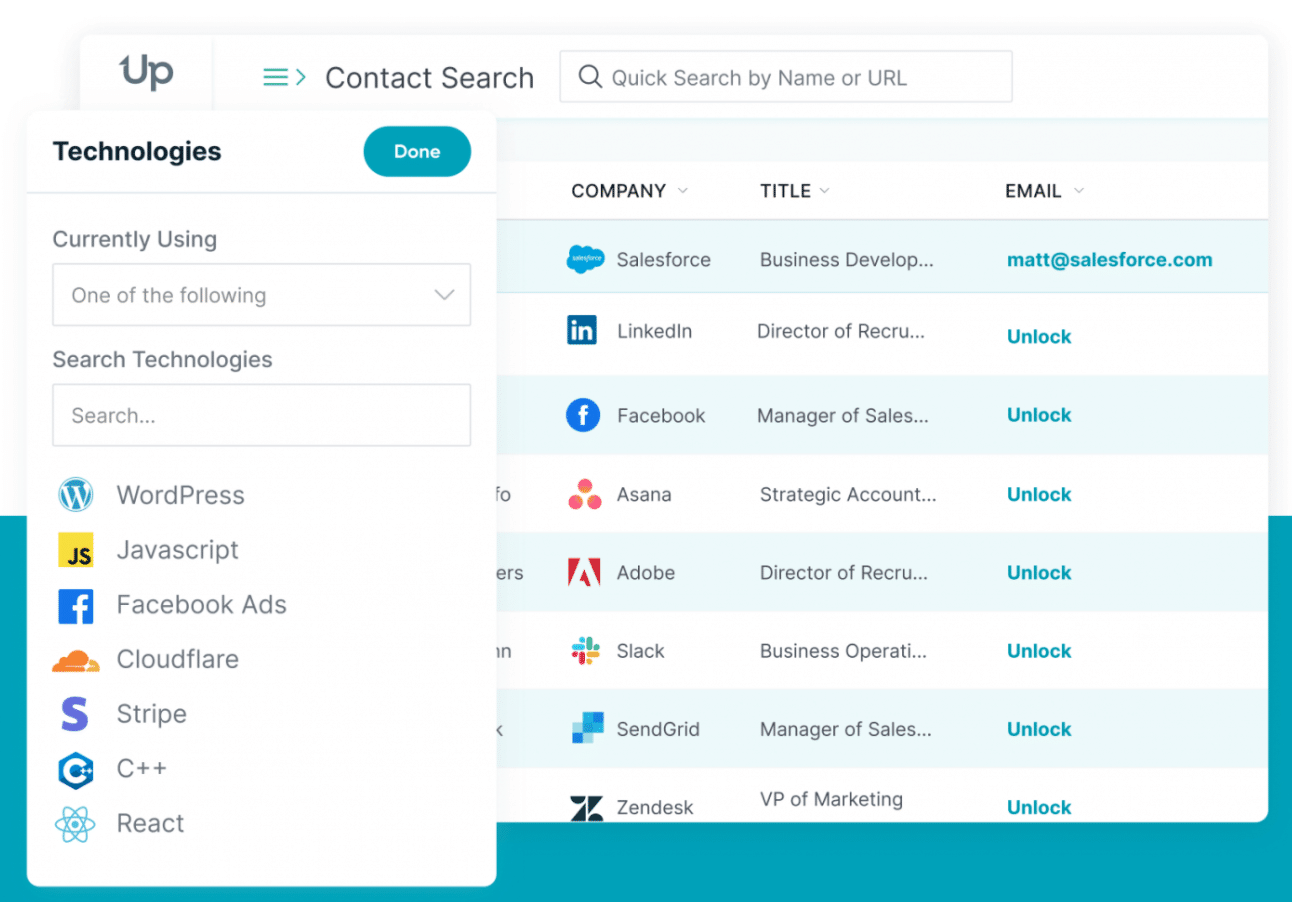Screen dimensions: 1292x902
Task: Click the Slack company name
Action: point(641,651)
